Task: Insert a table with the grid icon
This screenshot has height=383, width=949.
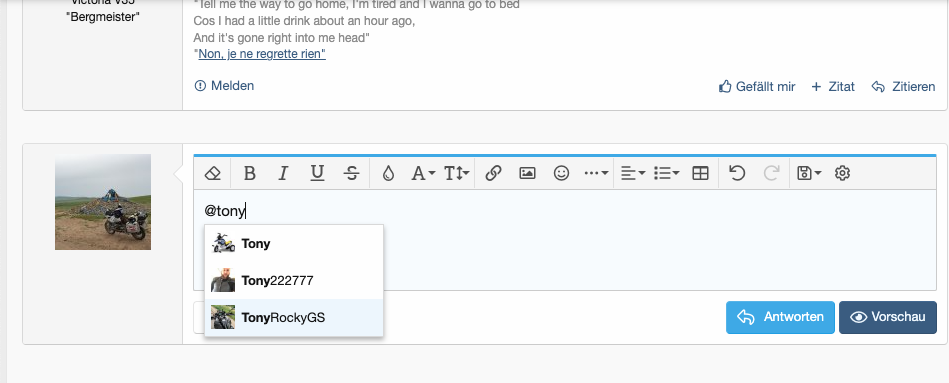Action: point(700,174)
